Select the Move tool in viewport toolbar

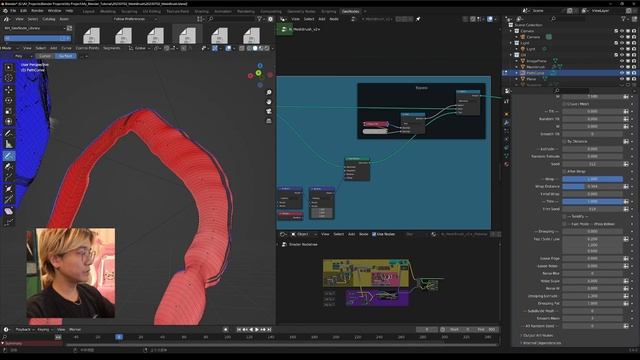pos(9,90)
